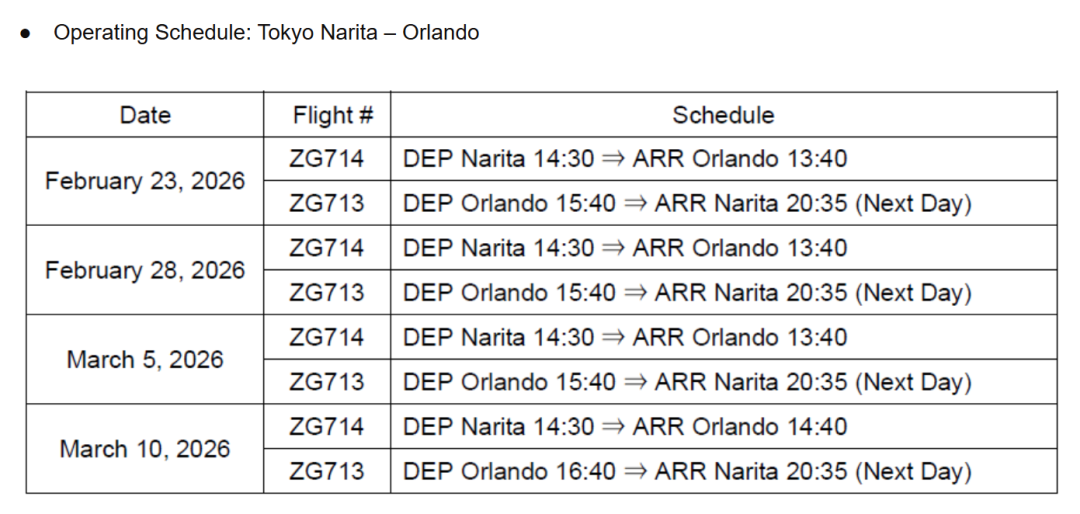1080x514 pixels.
Task: Click ZG713 in the March 10 row
Action: (326, 471)
